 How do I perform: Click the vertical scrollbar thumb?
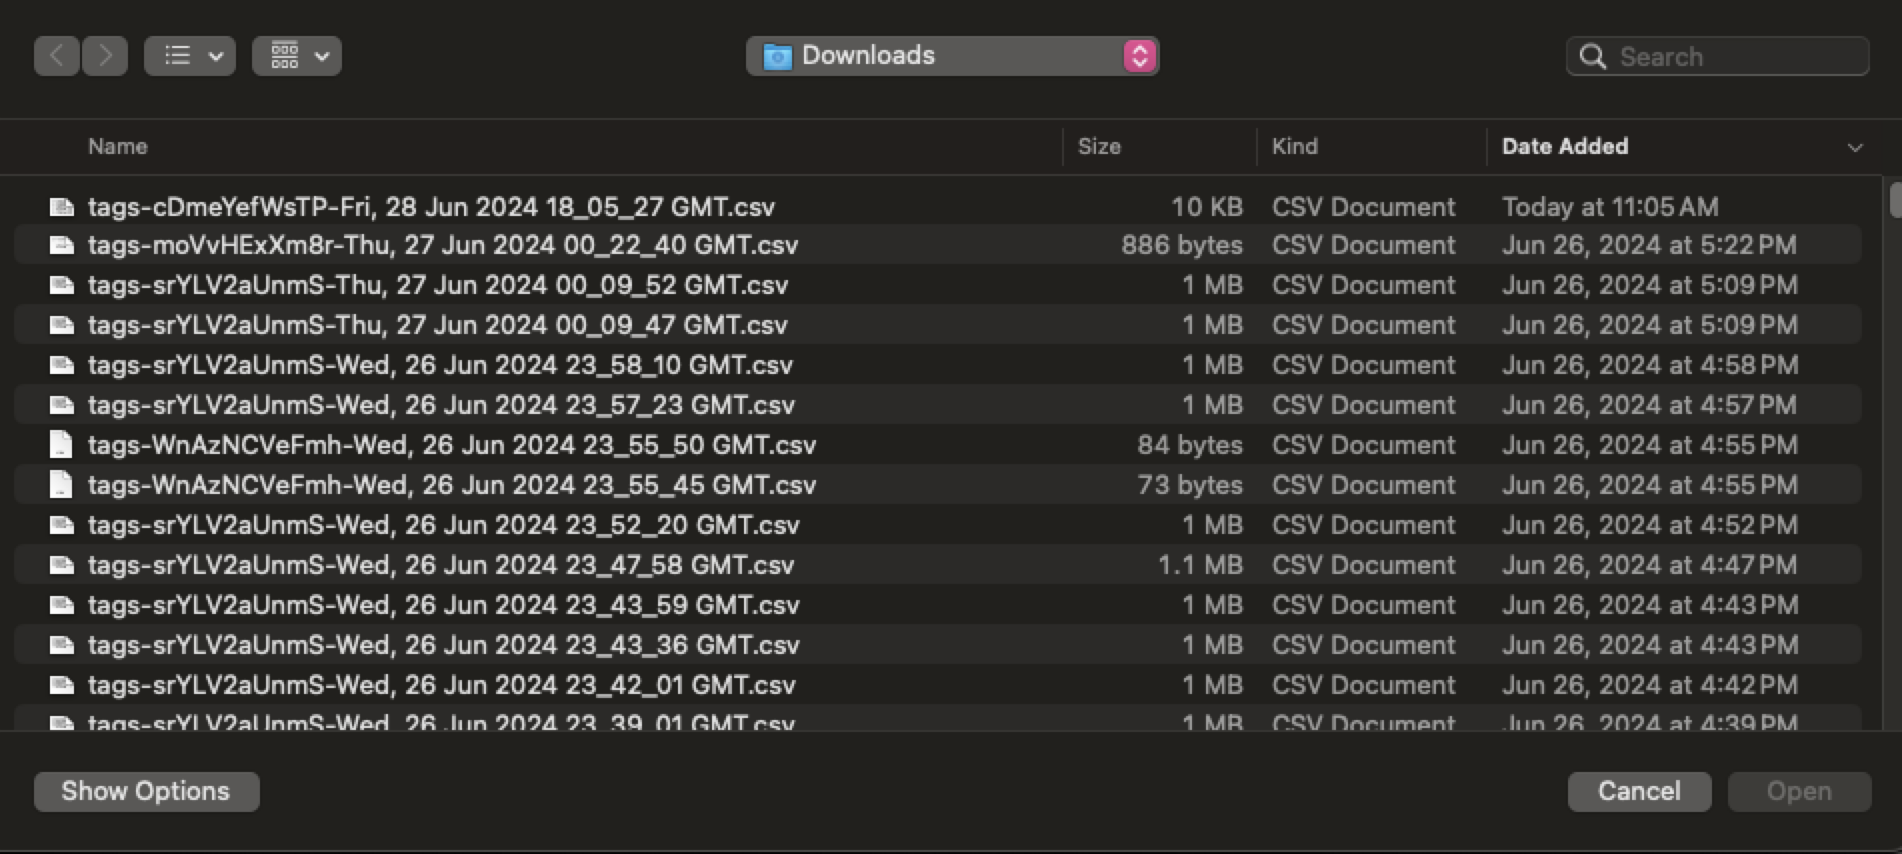tap(1894, 199)
